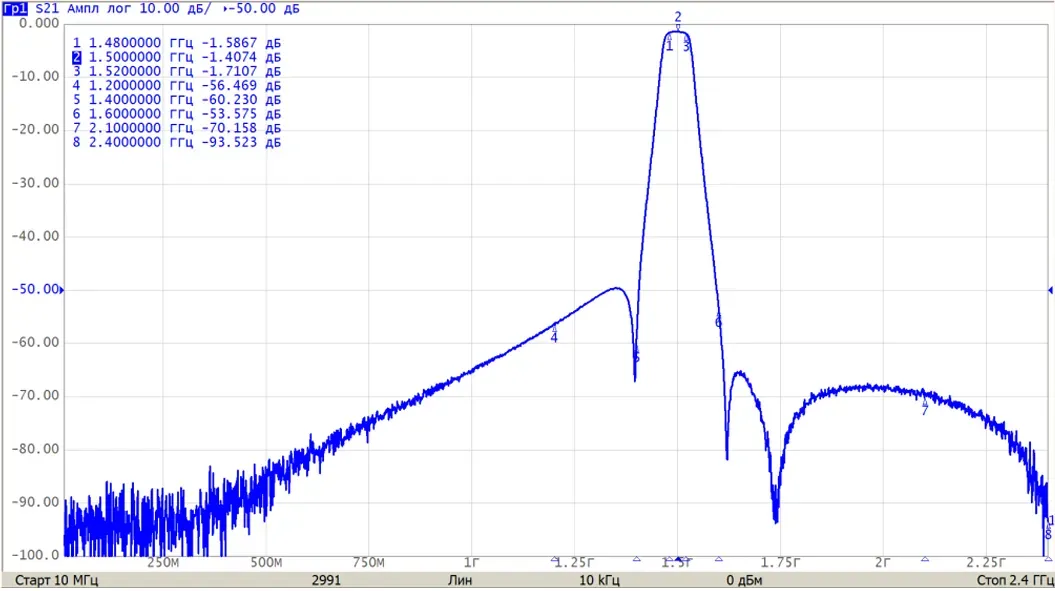
Task: Click marker 8 at the trace's right end
Action: [x=1048, y=534]
